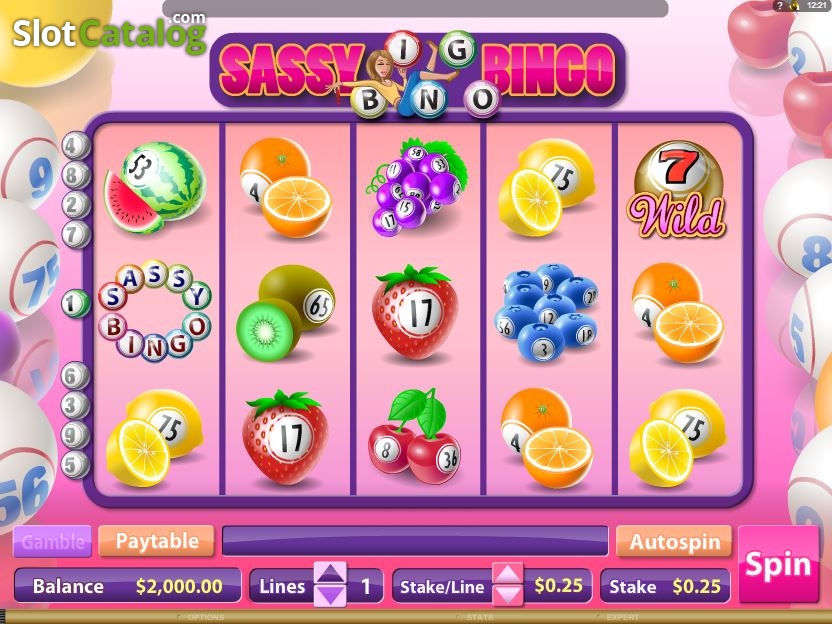
Task: Open the Stats tab
Action: tap(476, 618)
